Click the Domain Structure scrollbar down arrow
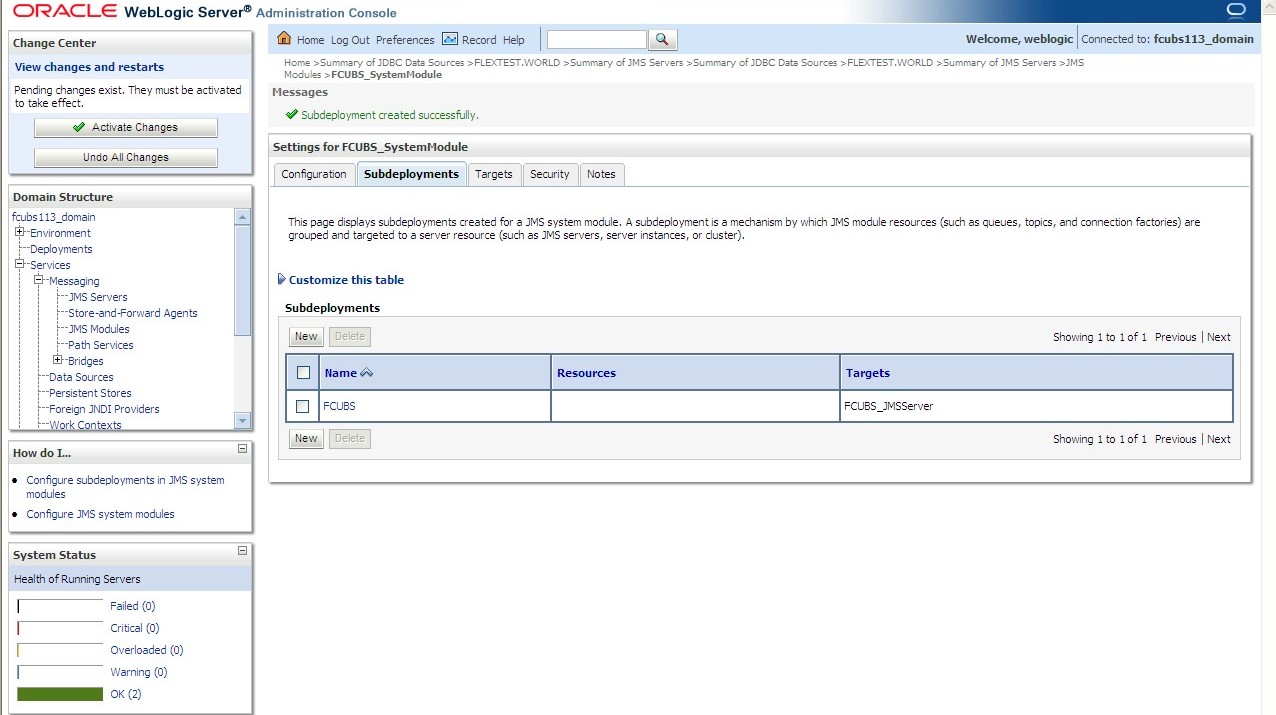1276x715 pixels. coord(242,421)
